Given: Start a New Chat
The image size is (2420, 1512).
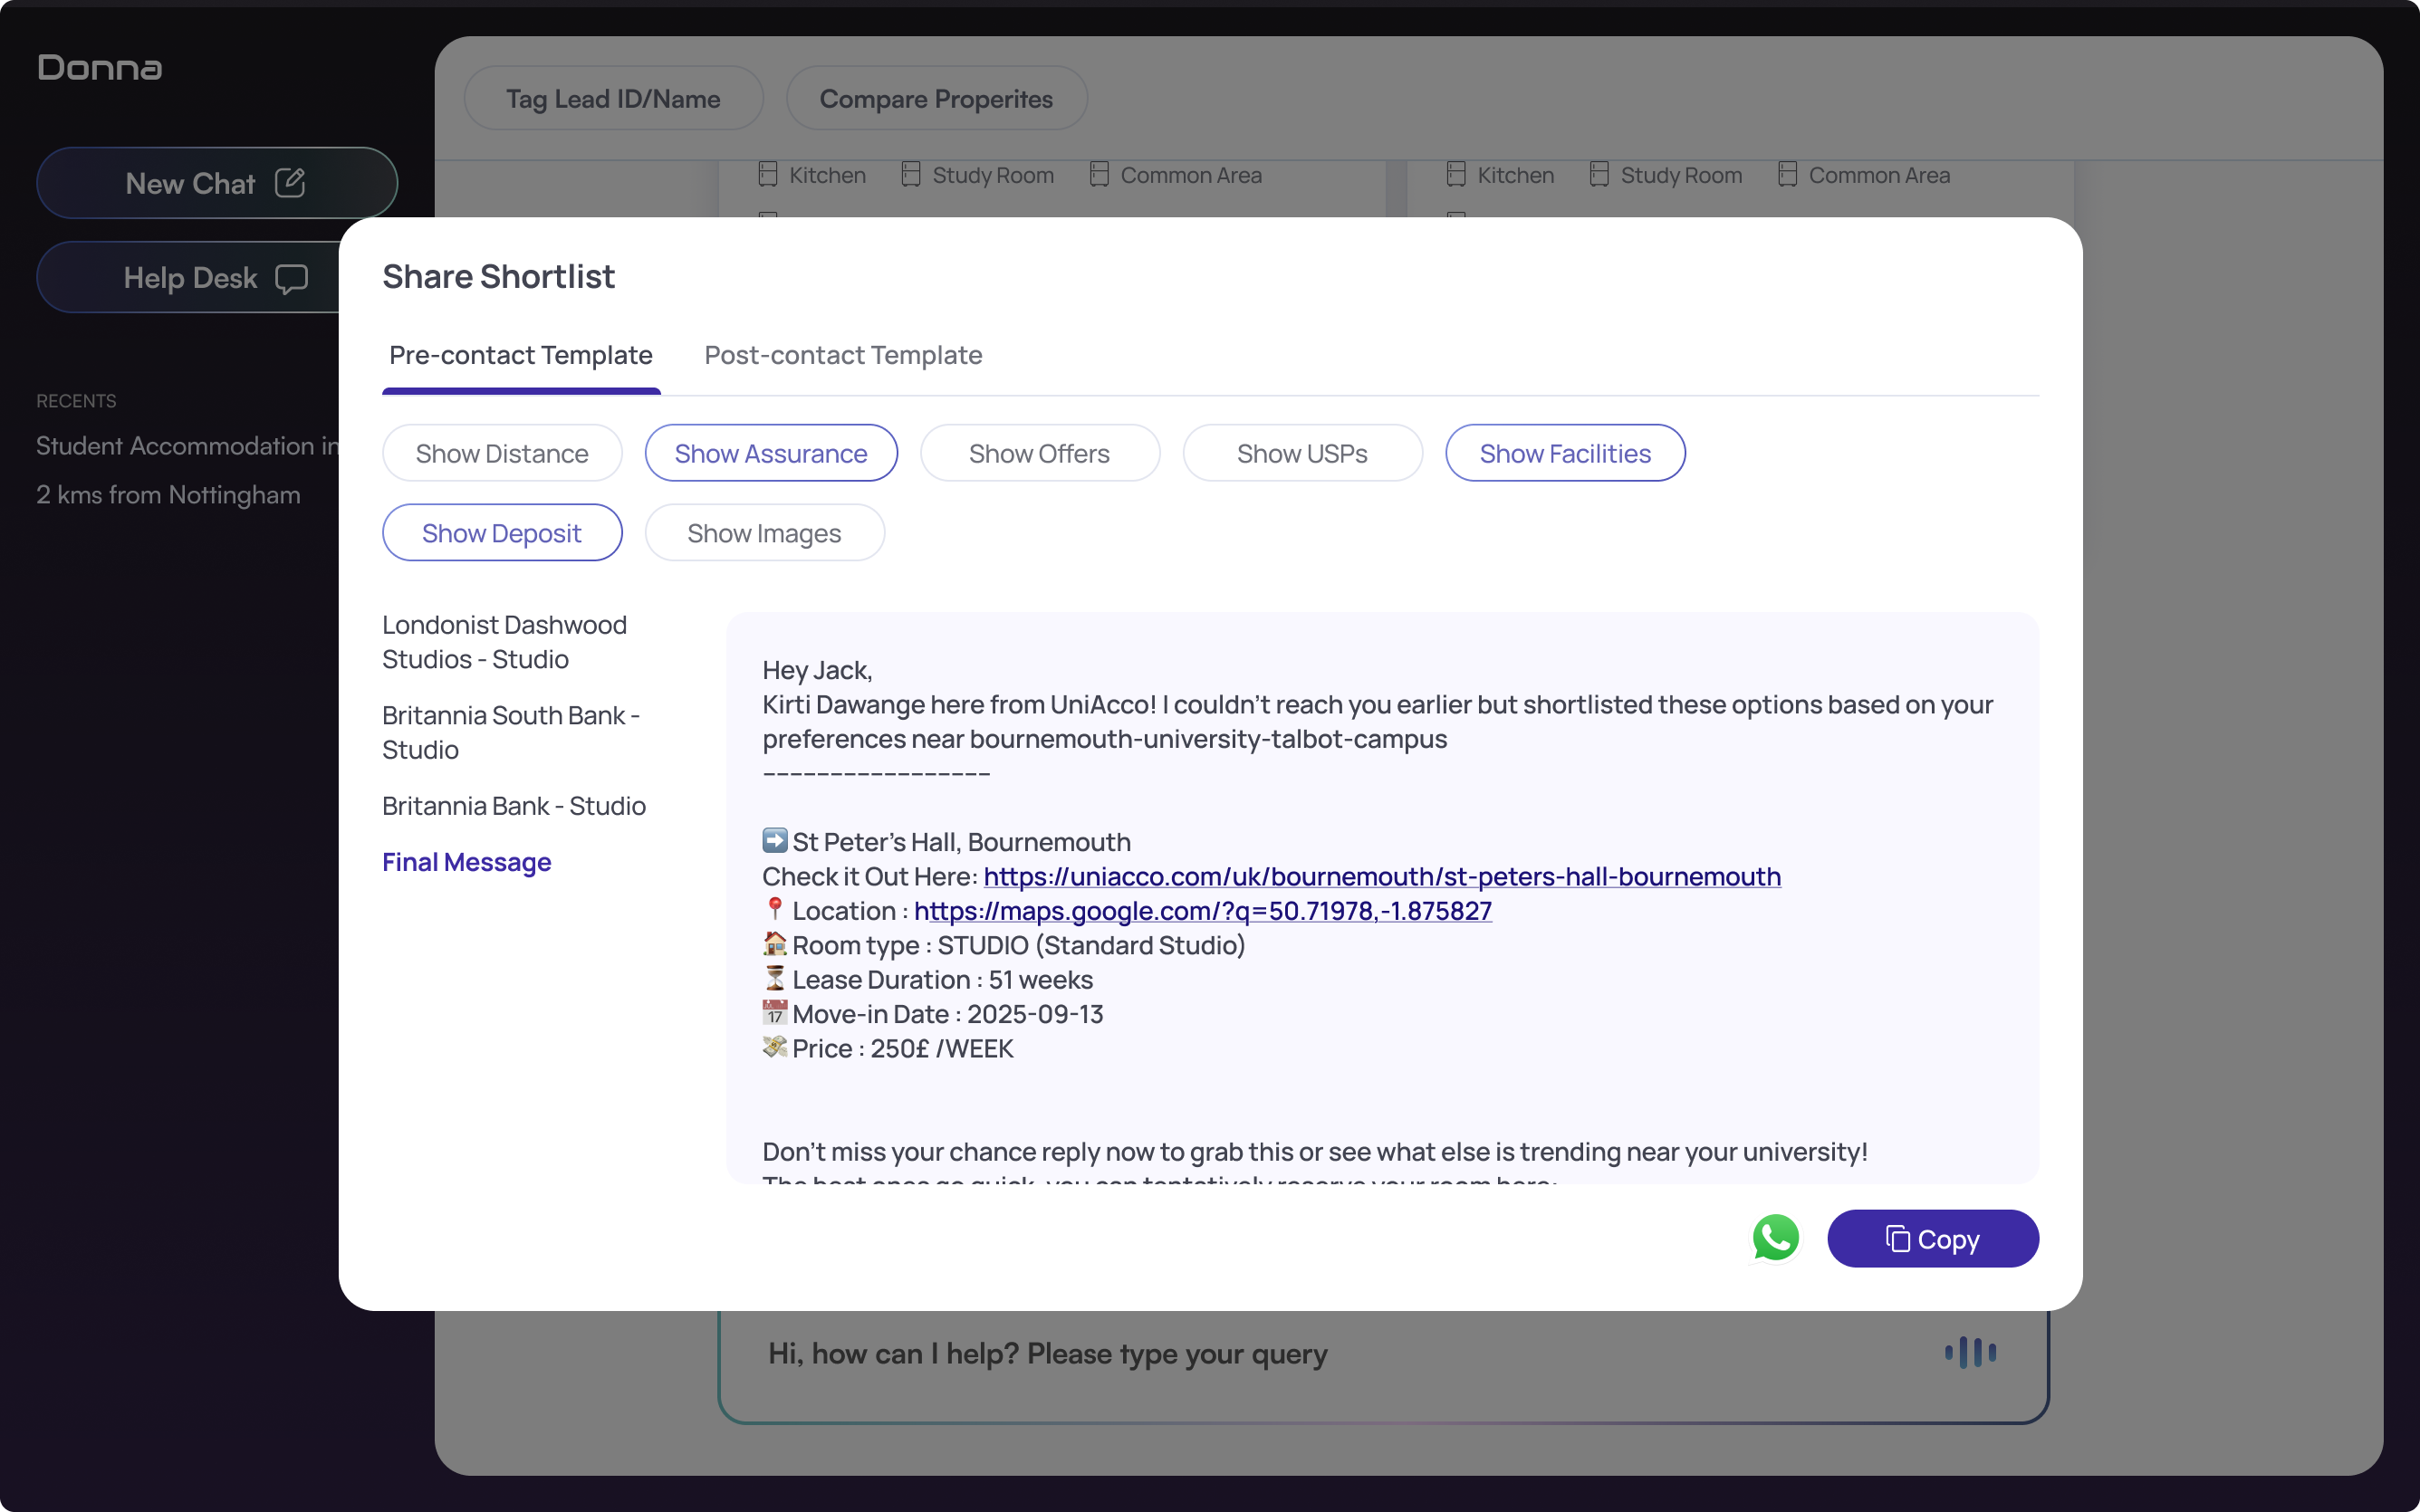Looking at the screenshot, I should click(x=217, y=183).
